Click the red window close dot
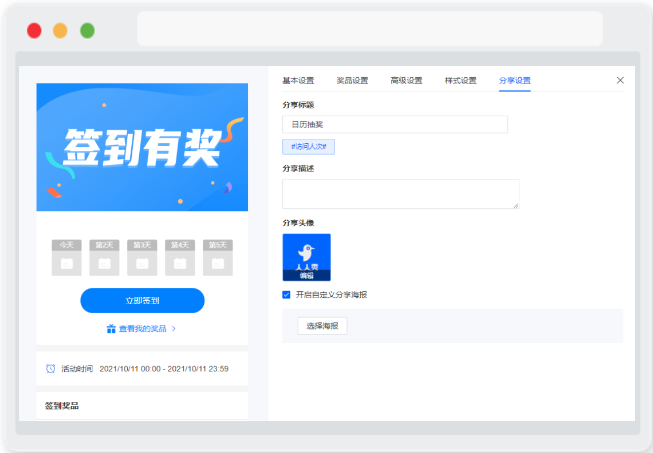The height and width of the screenshot is (453, 653). coord(34,30)
